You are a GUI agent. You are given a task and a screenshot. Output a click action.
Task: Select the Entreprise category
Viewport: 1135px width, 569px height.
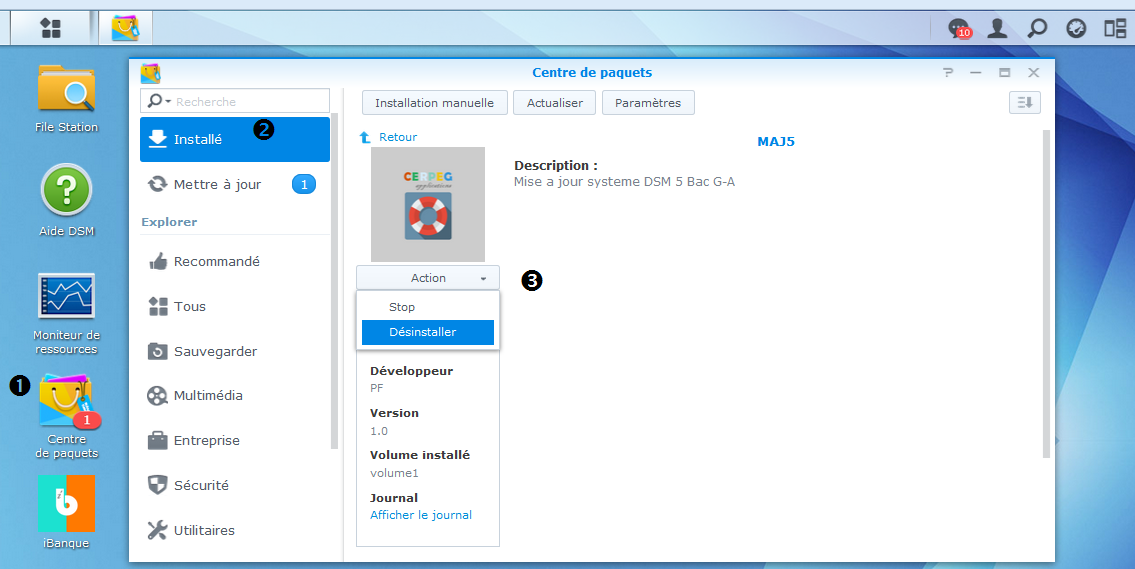click(x=235, y=440)
